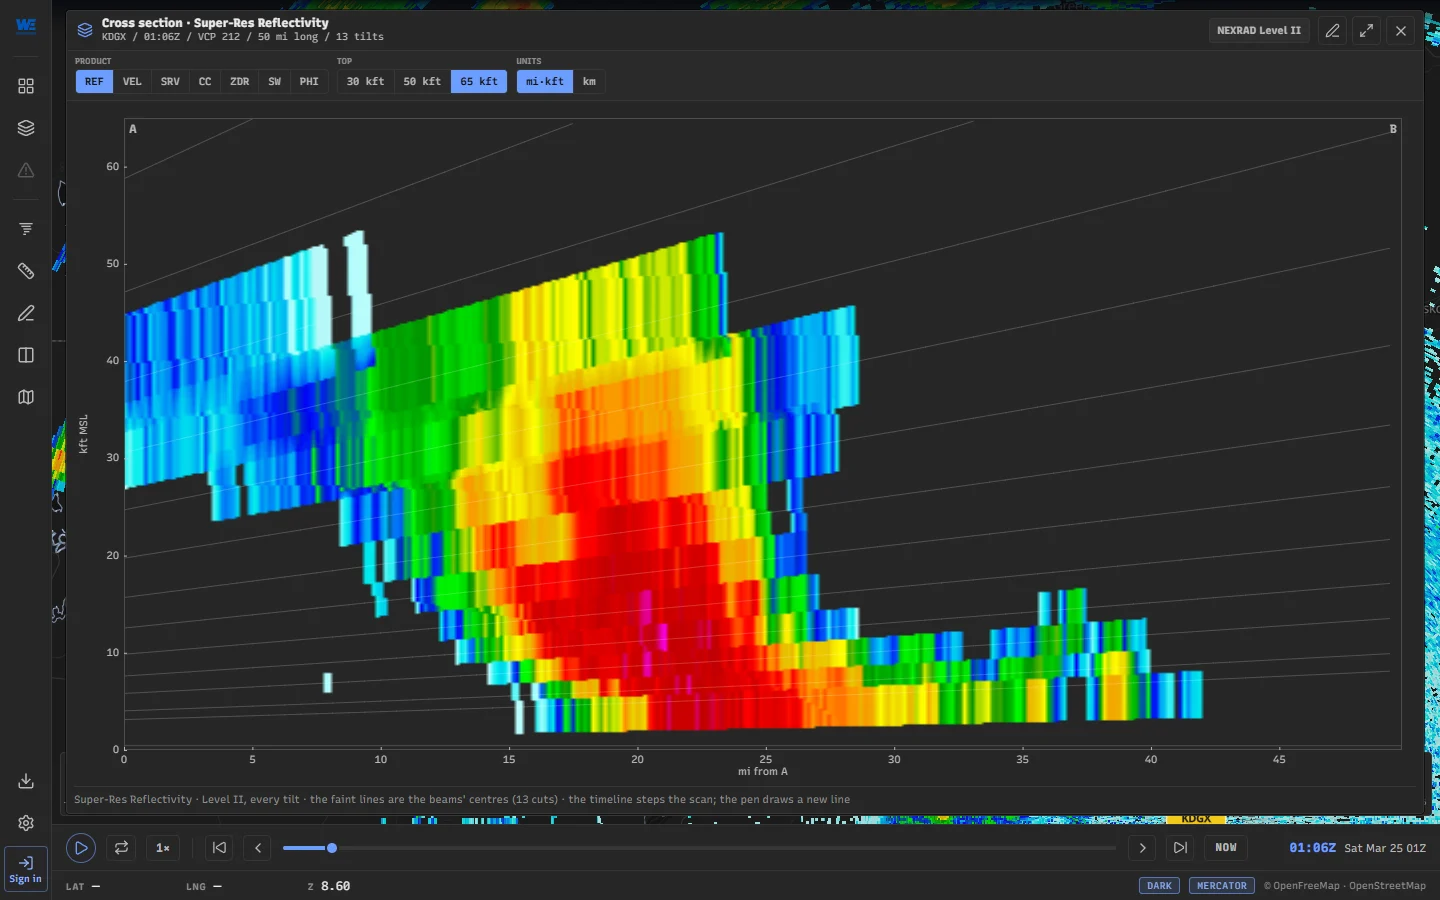Switch to the PHI product
The image size is (1440, 900).
click(309, 82)
